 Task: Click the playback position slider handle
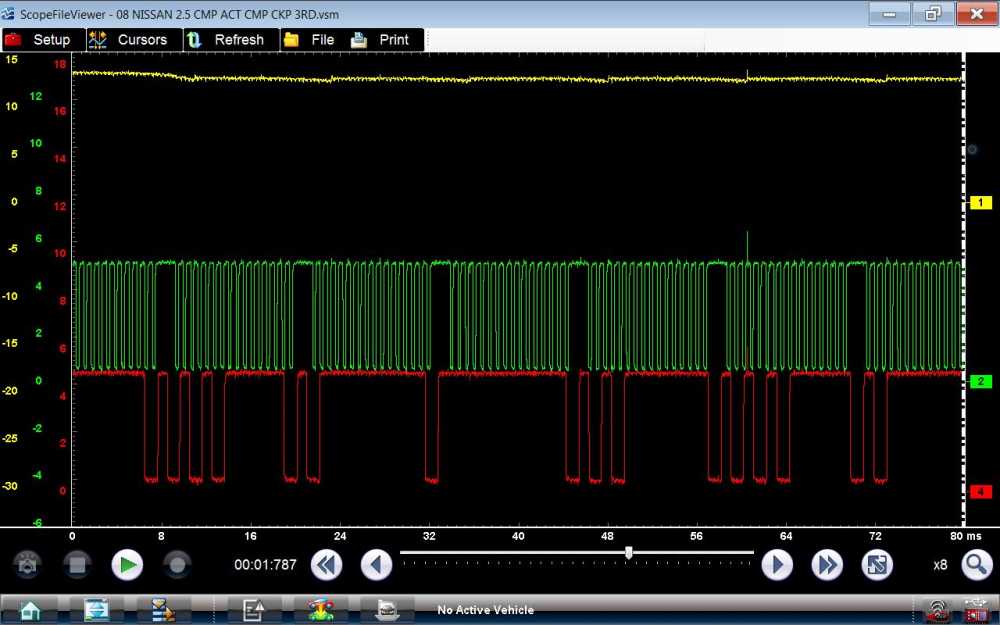click(x=628, y=553)
